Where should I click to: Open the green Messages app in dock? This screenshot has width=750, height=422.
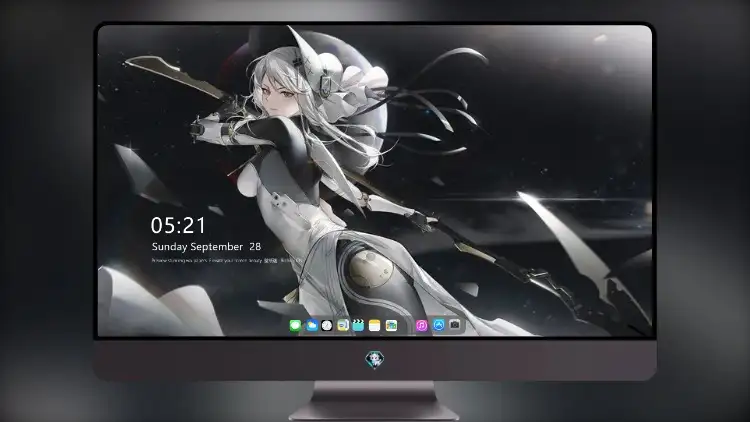coord(295,326)
